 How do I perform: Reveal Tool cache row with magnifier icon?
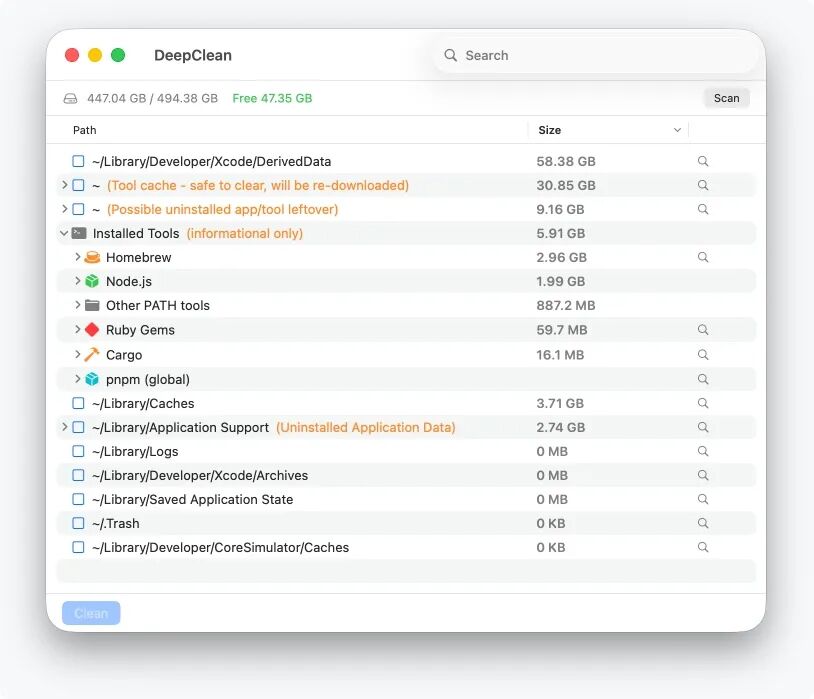tap(703, 185)
